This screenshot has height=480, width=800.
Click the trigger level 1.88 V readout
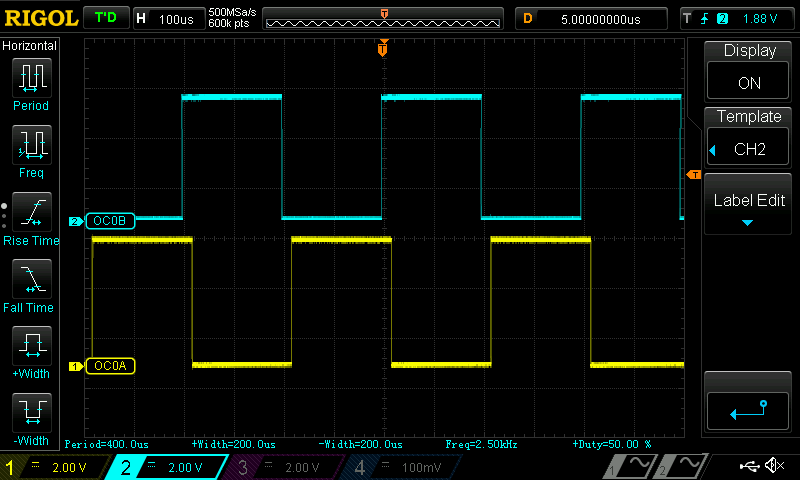coord(760,19)
